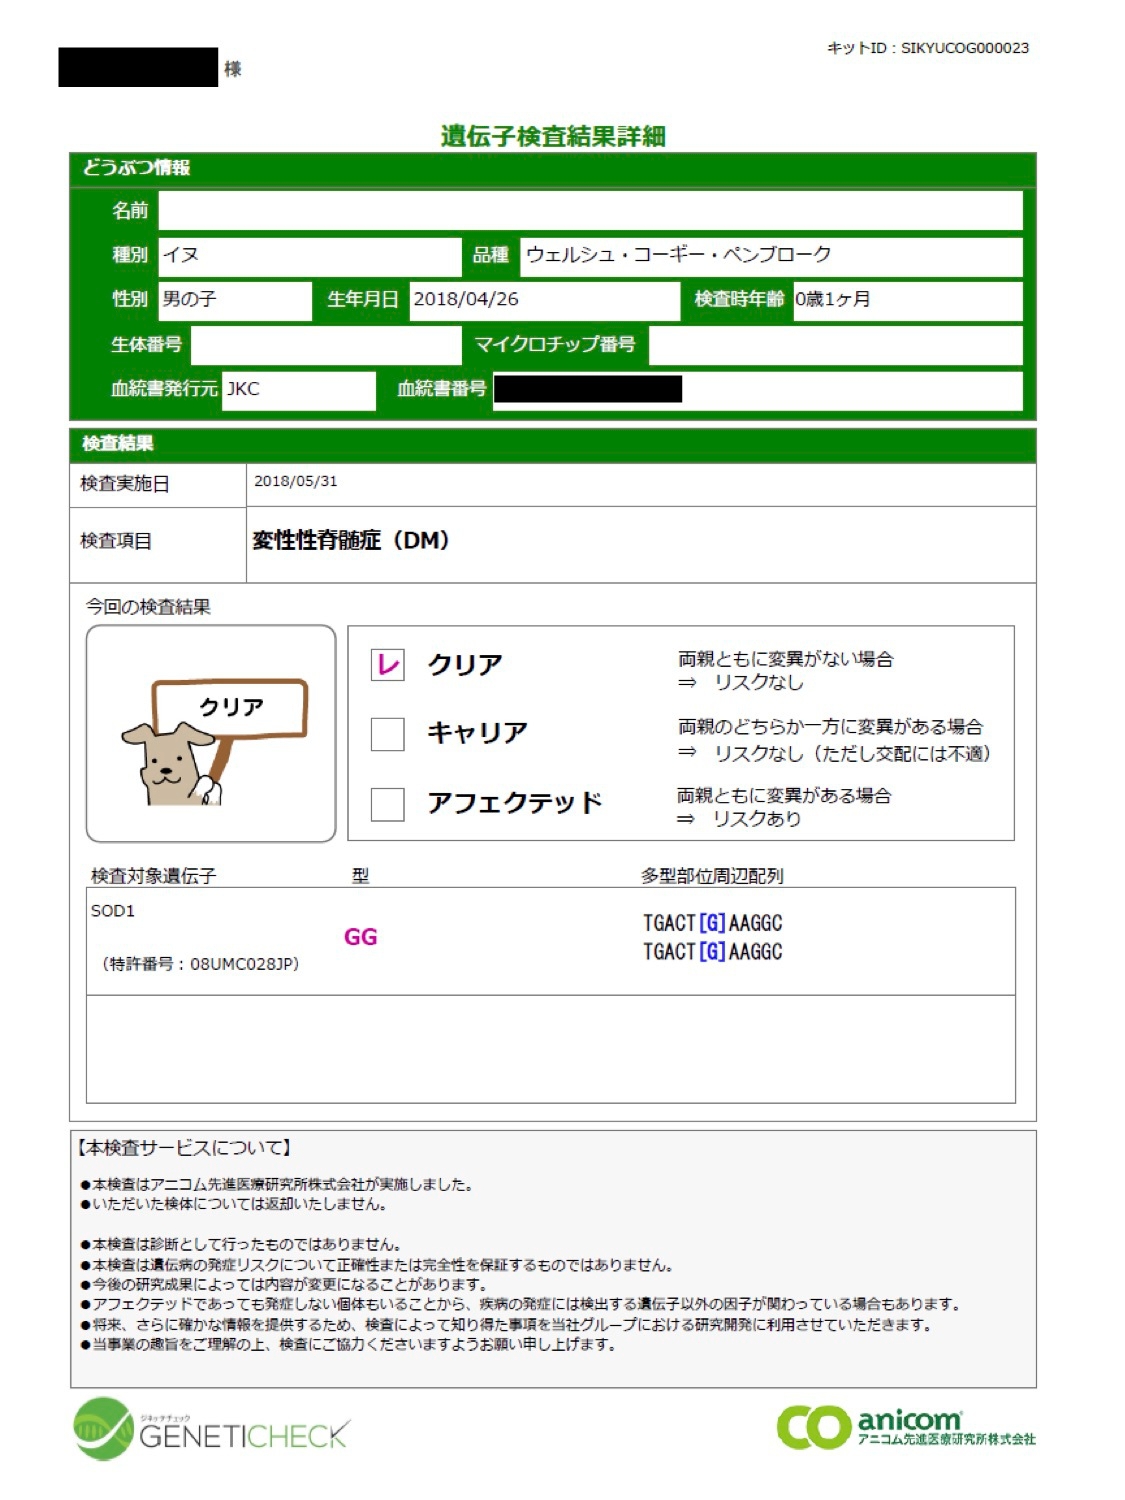
Task: Click the 型 column header
Action: pyautogui.click(x=361, y=876)
